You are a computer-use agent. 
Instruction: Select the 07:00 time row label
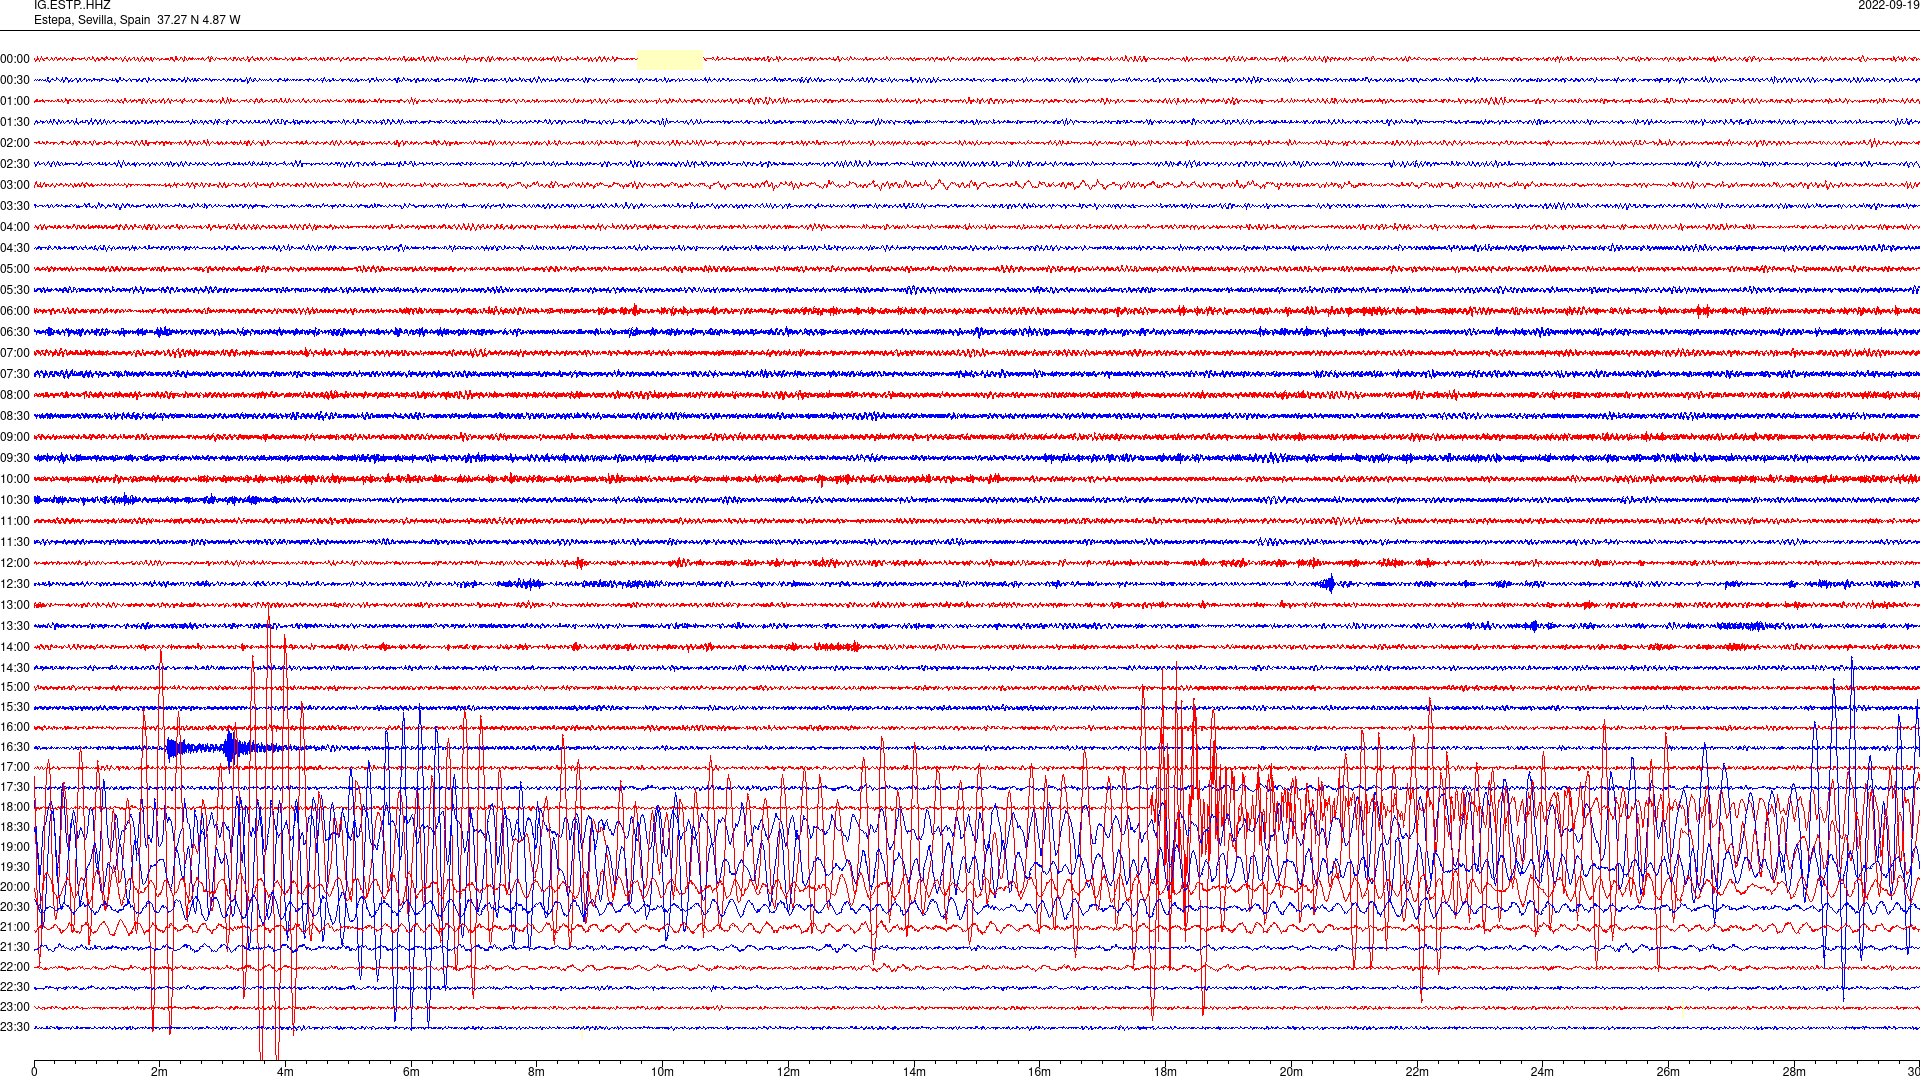pos(15,353)
